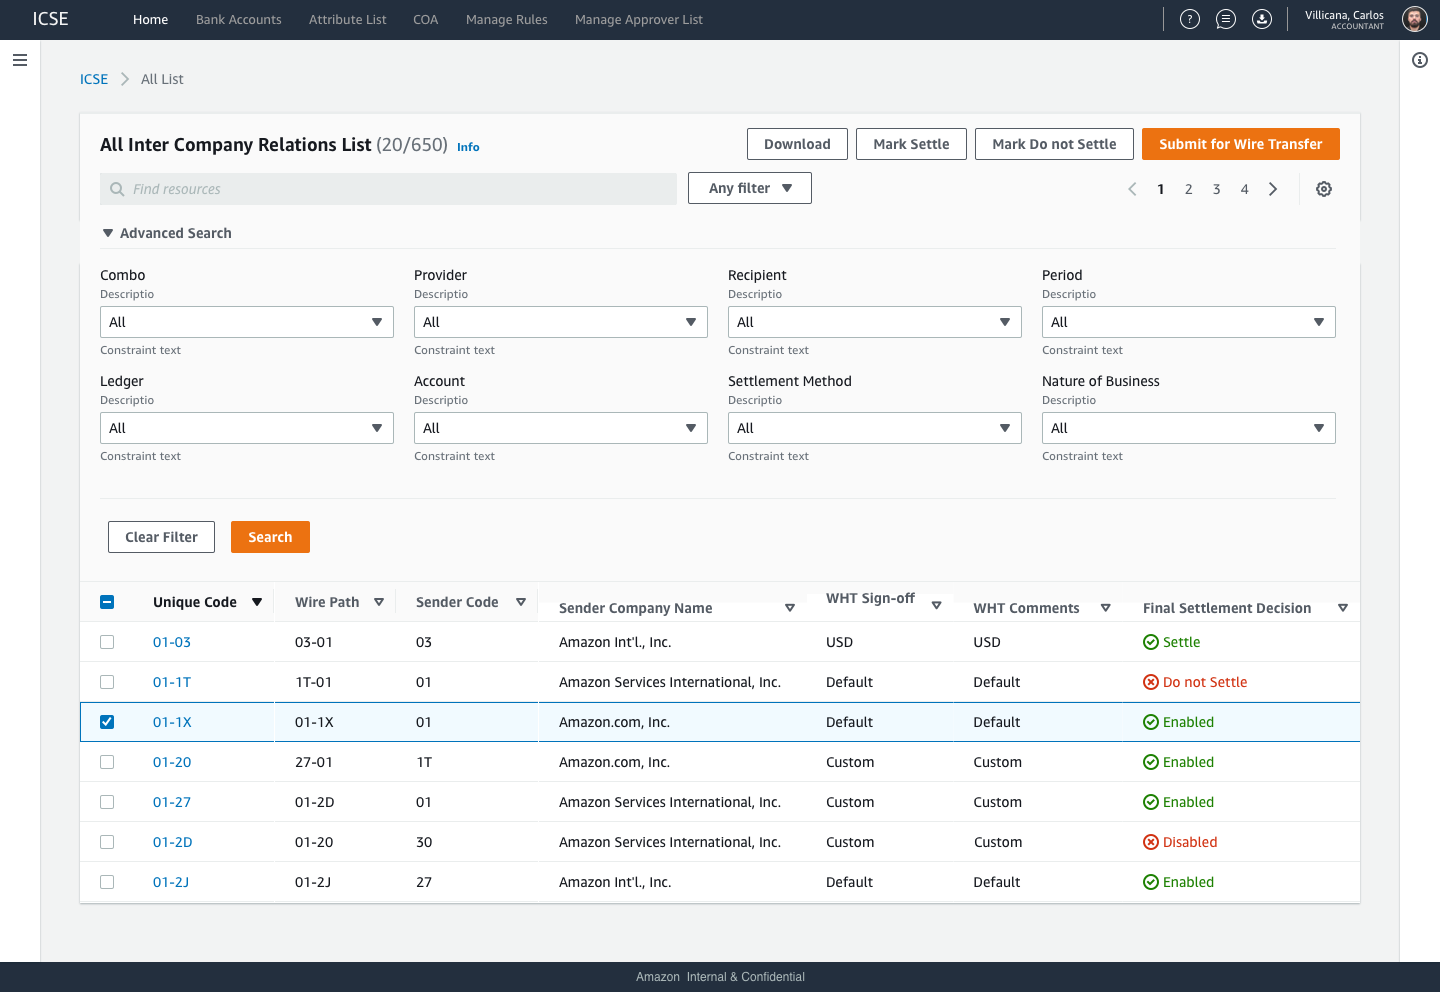Go to previous page arrow

tap(1132, 189)
